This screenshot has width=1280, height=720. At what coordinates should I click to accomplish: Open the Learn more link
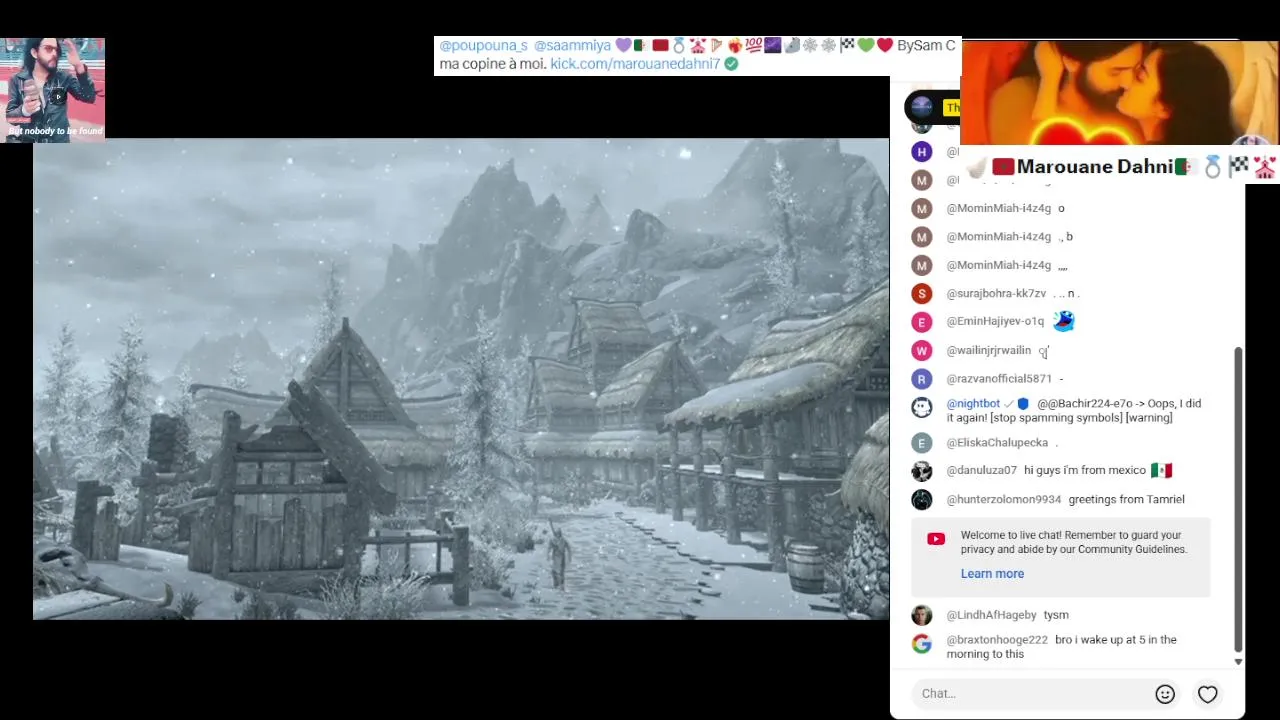[x=992, y=574]
